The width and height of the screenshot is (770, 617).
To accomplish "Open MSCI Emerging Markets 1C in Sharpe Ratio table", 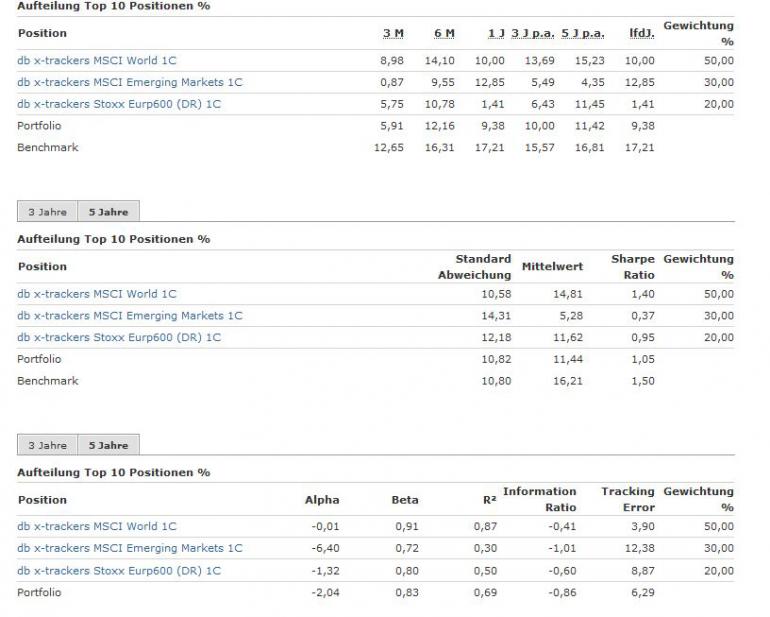I will click(x=130, y=316).
